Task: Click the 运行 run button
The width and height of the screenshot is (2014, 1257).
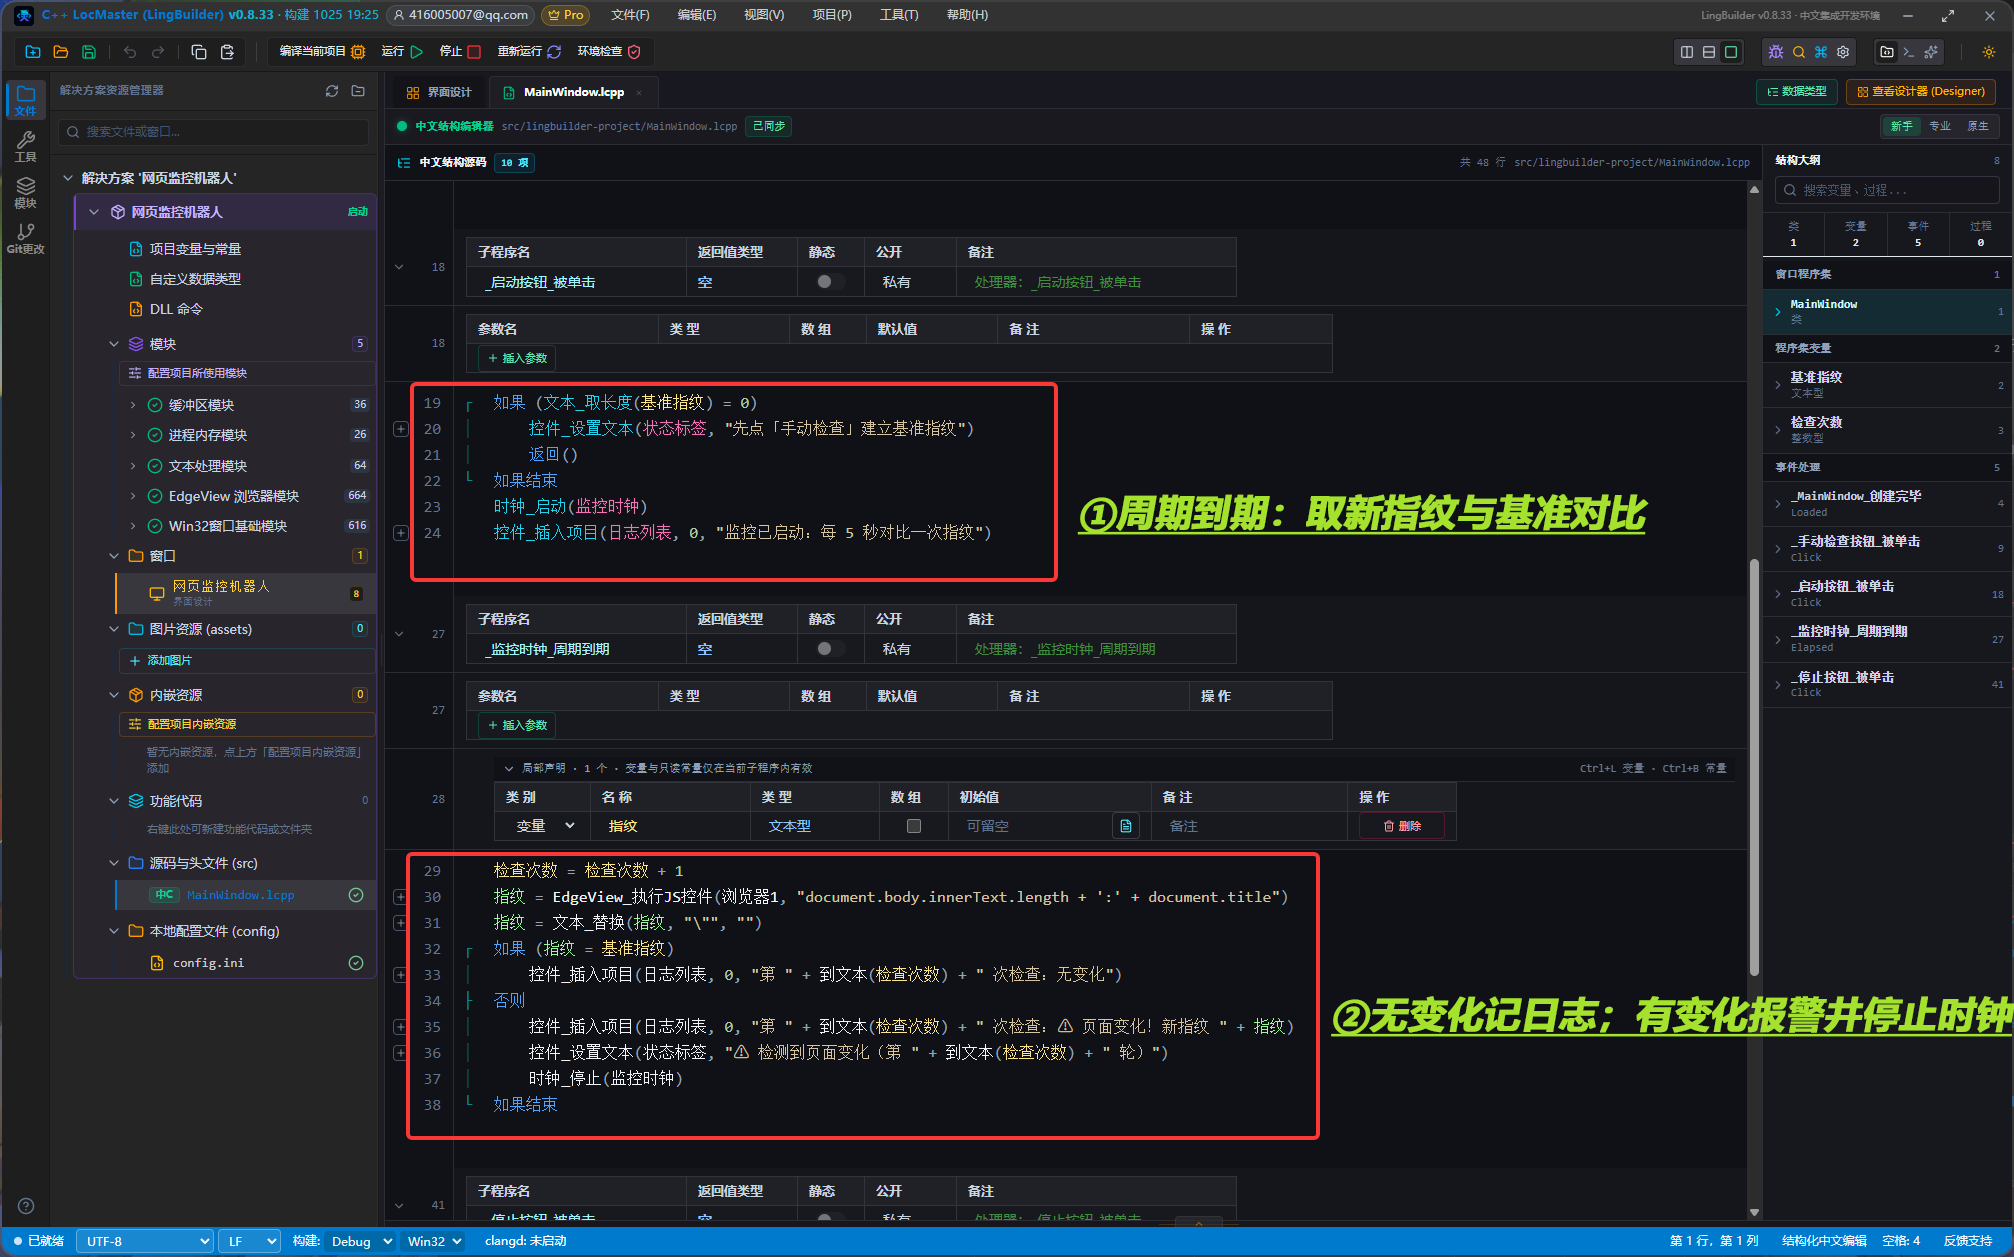Action: pos(403,52)
